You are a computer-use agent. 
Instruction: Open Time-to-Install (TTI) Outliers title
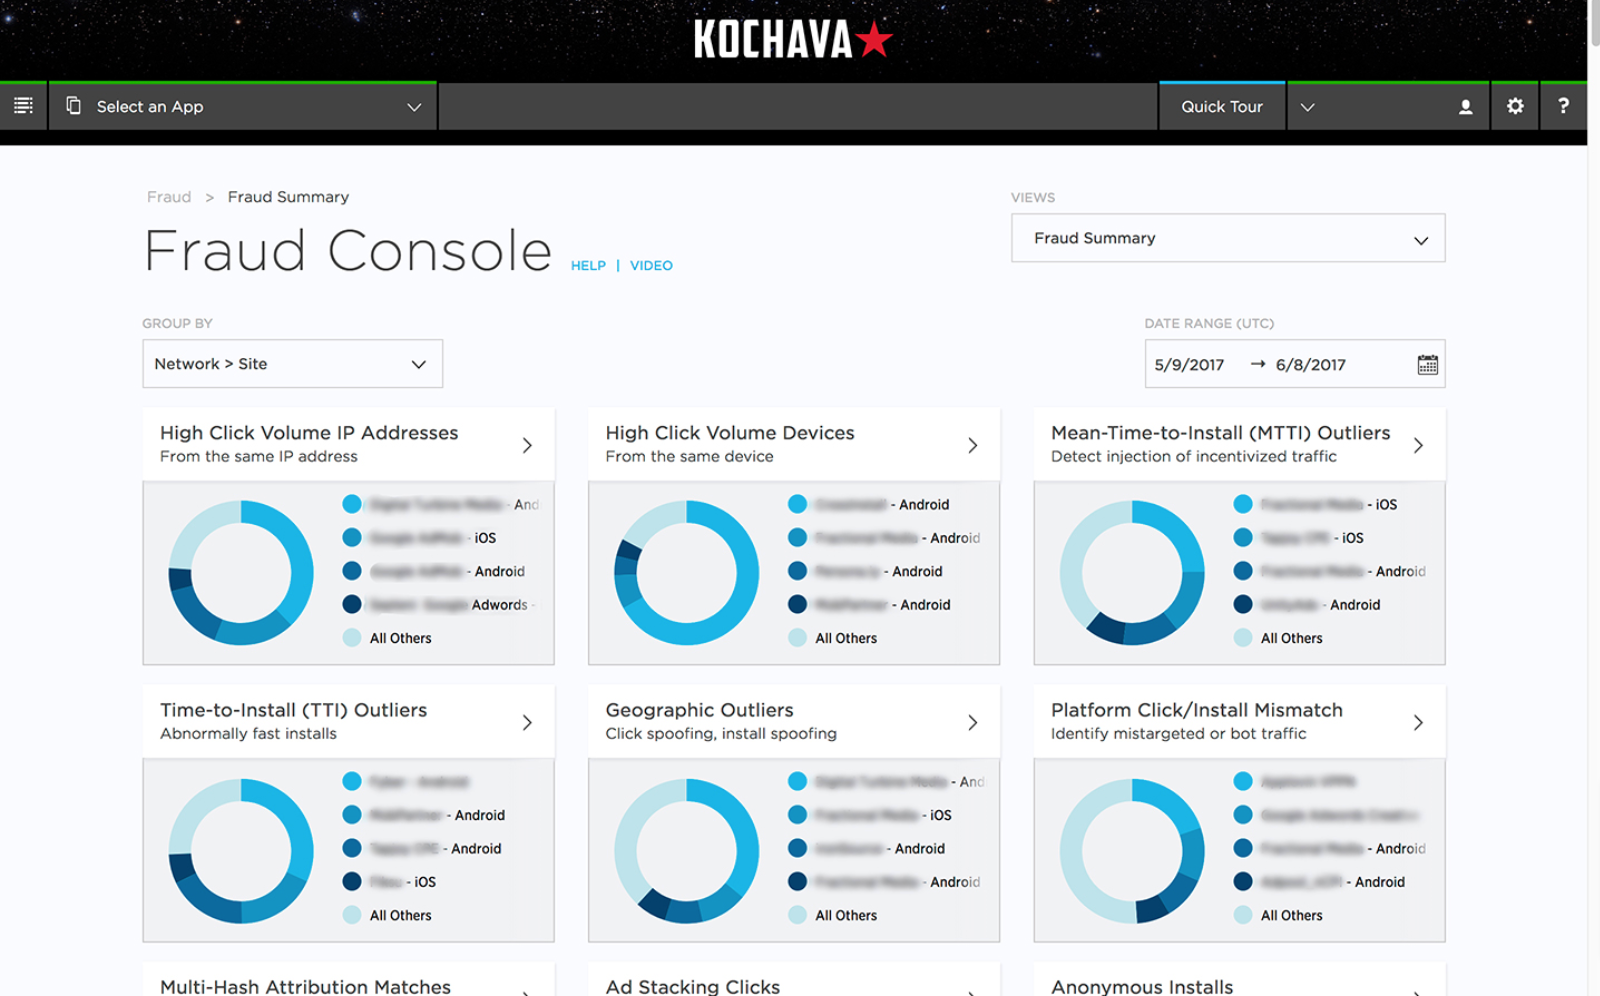point(293,710)
